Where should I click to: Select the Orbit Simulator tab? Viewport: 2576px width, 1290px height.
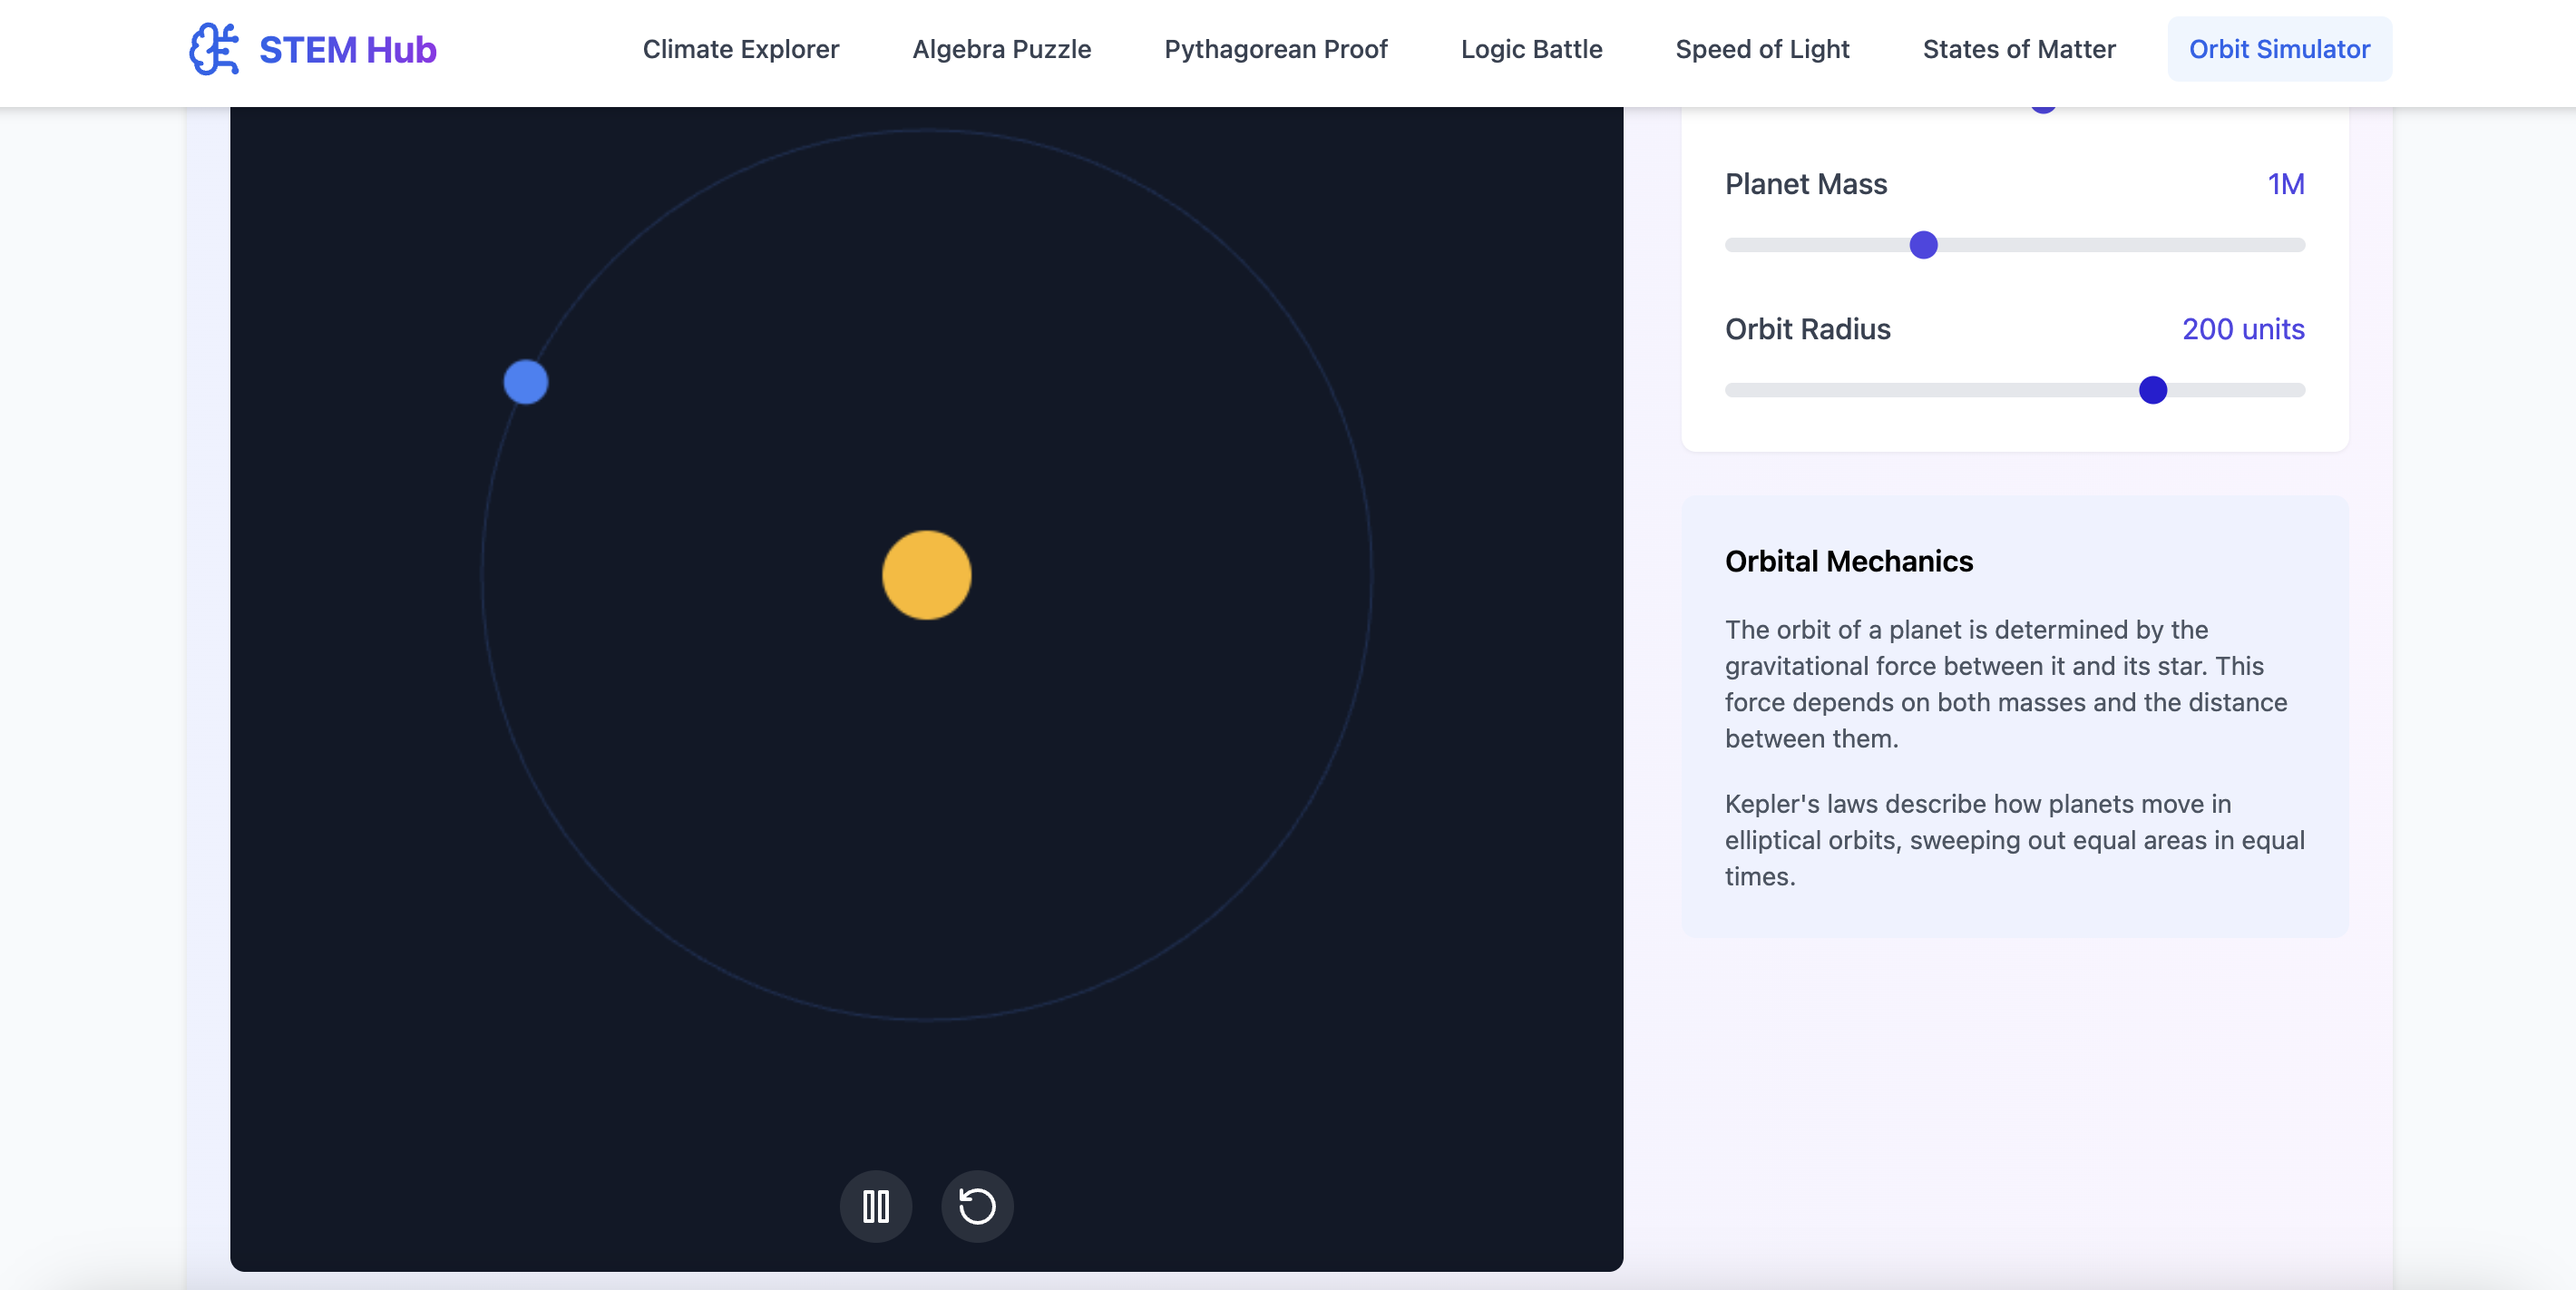coord(2279,49)
